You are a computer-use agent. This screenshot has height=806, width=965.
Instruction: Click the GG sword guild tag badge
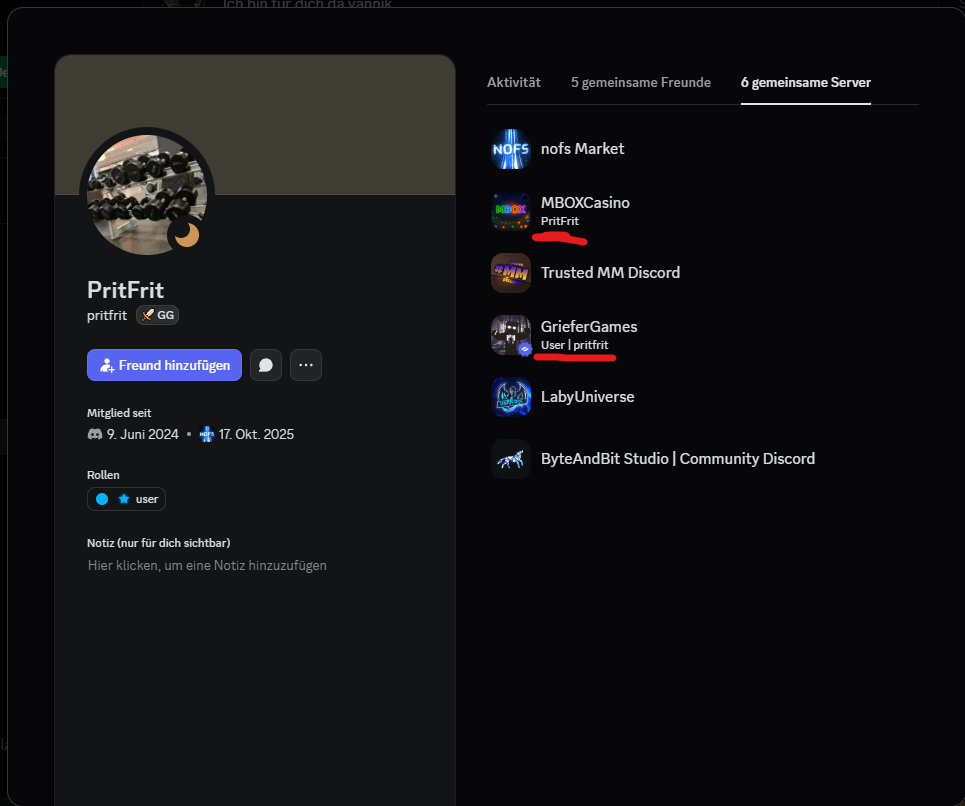click(x=158, y=315)
